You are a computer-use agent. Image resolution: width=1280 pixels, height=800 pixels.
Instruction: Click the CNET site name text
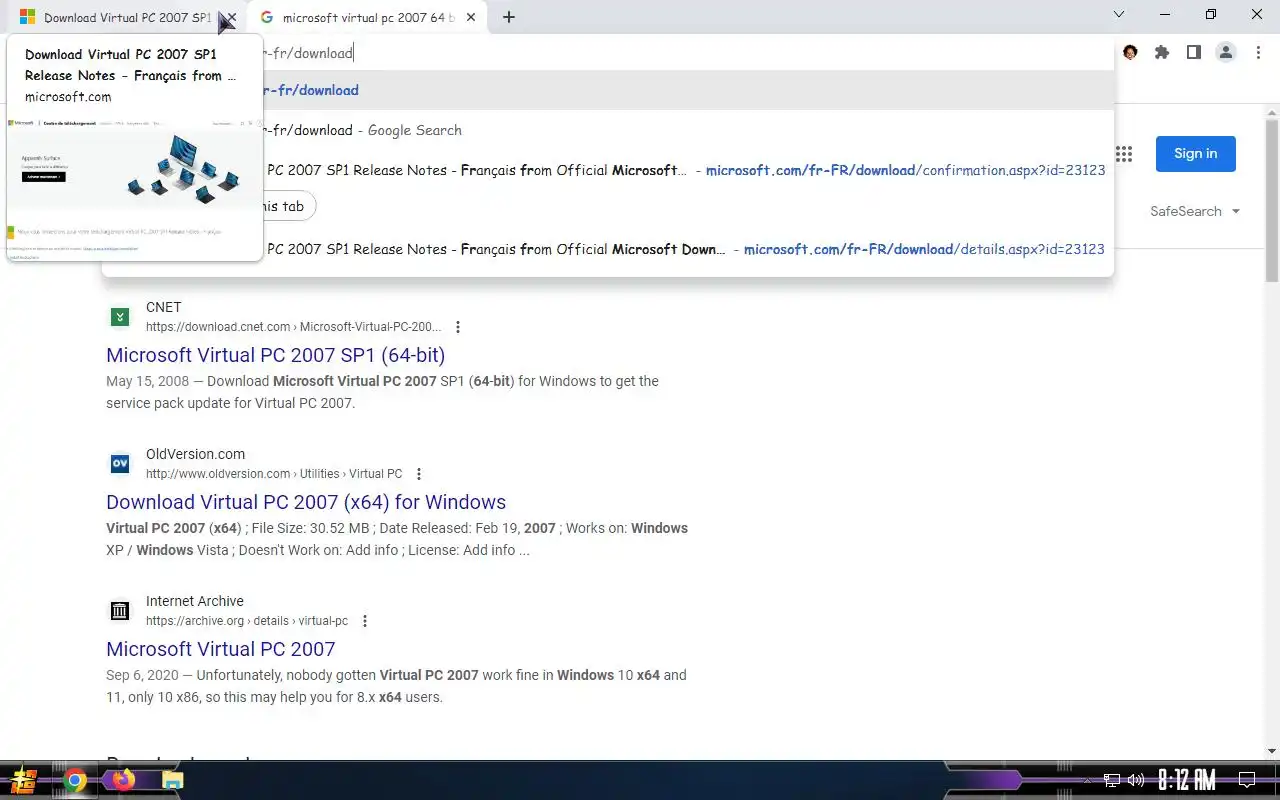coord(164,307)
